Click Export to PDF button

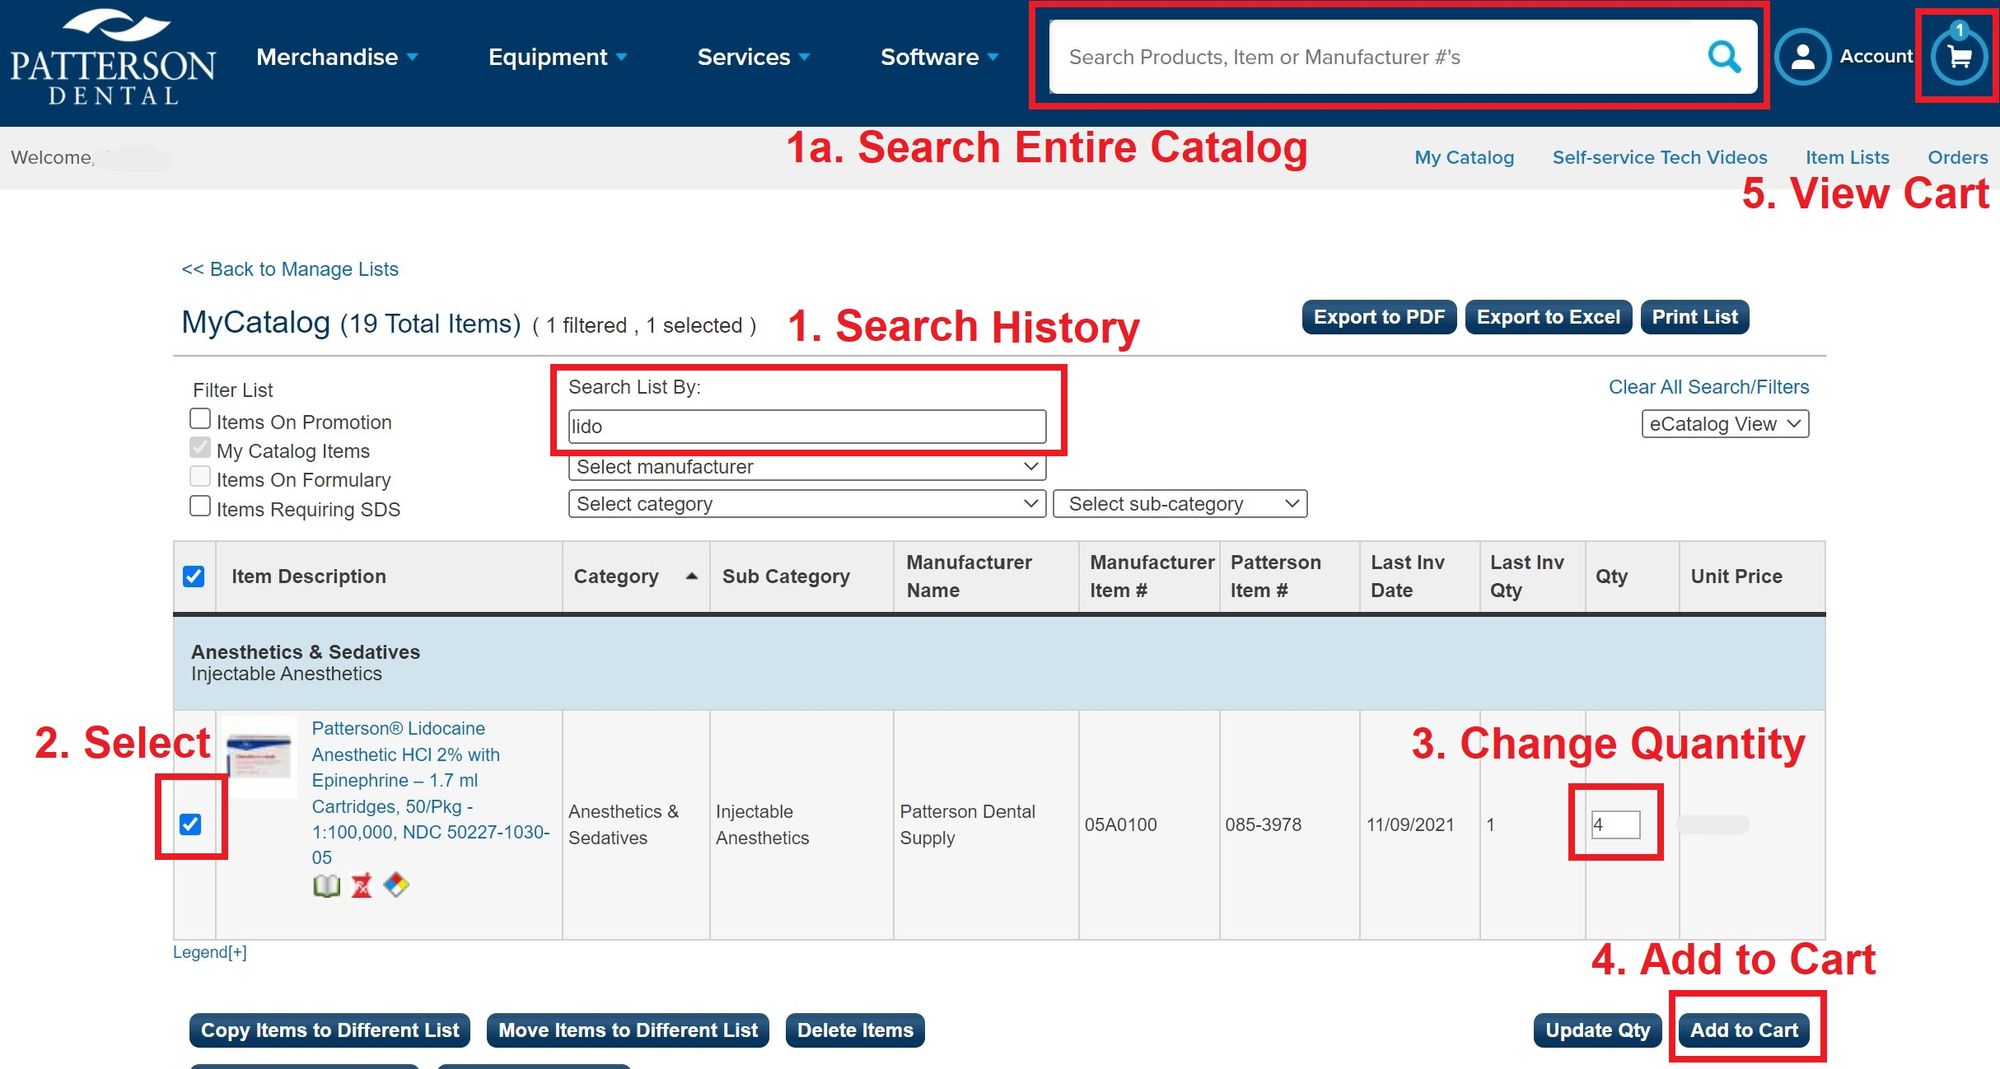coord(1379,317)
